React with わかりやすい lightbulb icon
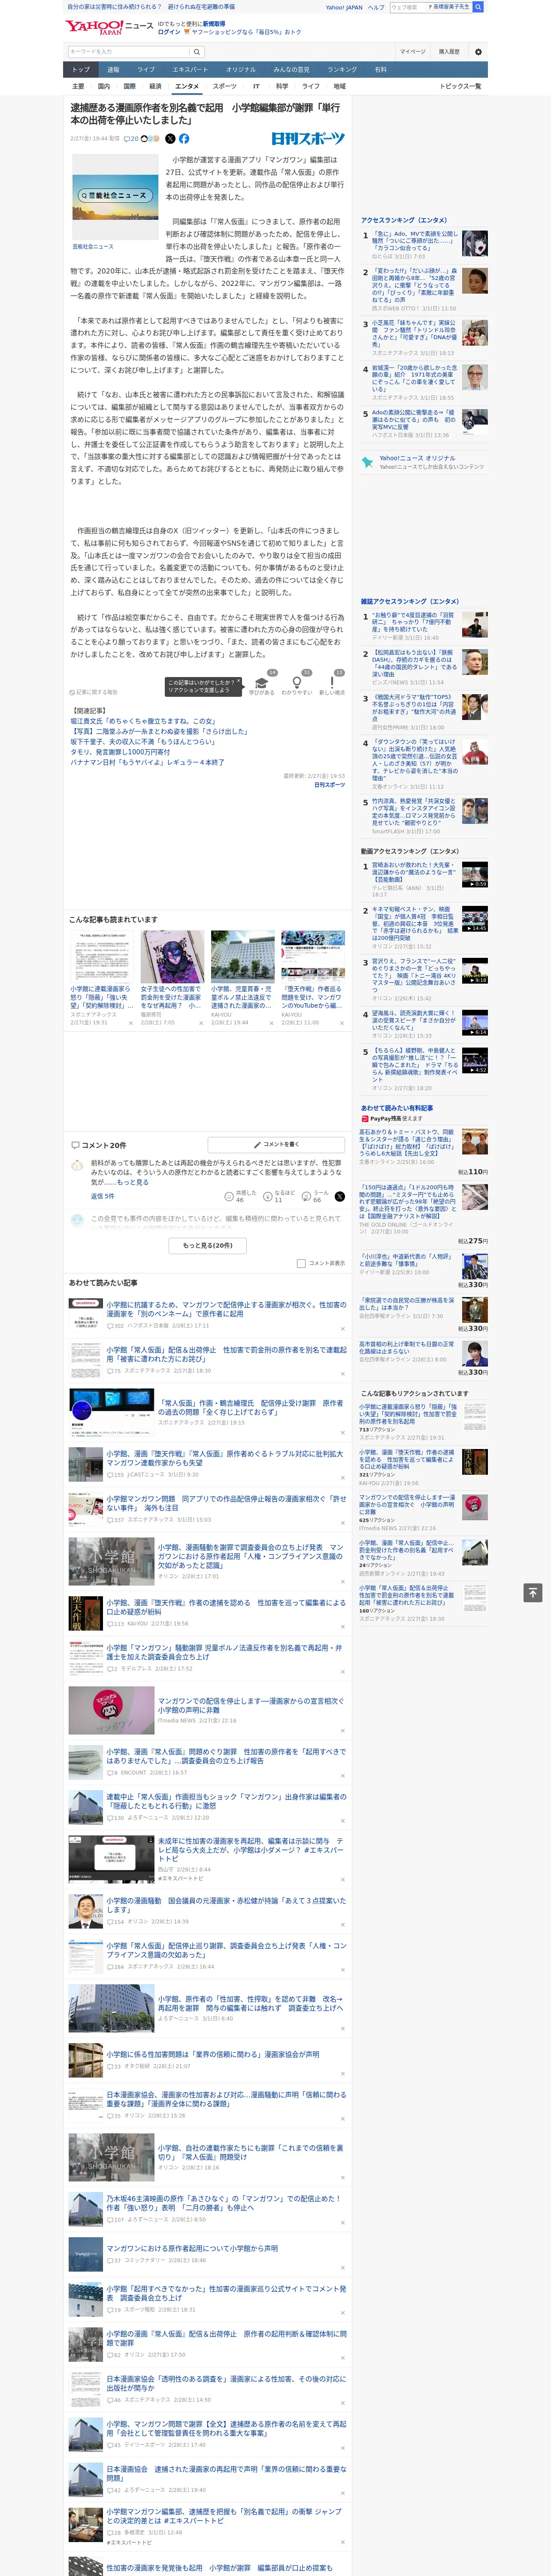Screen dimensions: 551x2576 [x=297, y=683]
